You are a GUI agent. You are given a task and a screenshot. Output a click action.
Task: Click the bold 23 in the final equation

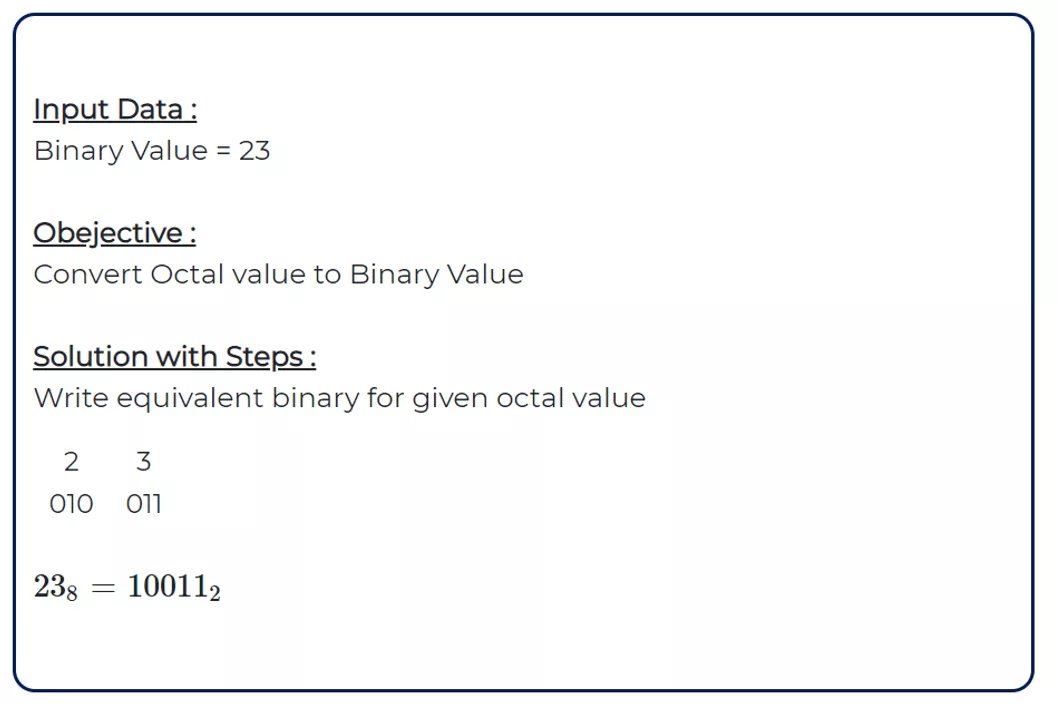(x=49, y=586)
